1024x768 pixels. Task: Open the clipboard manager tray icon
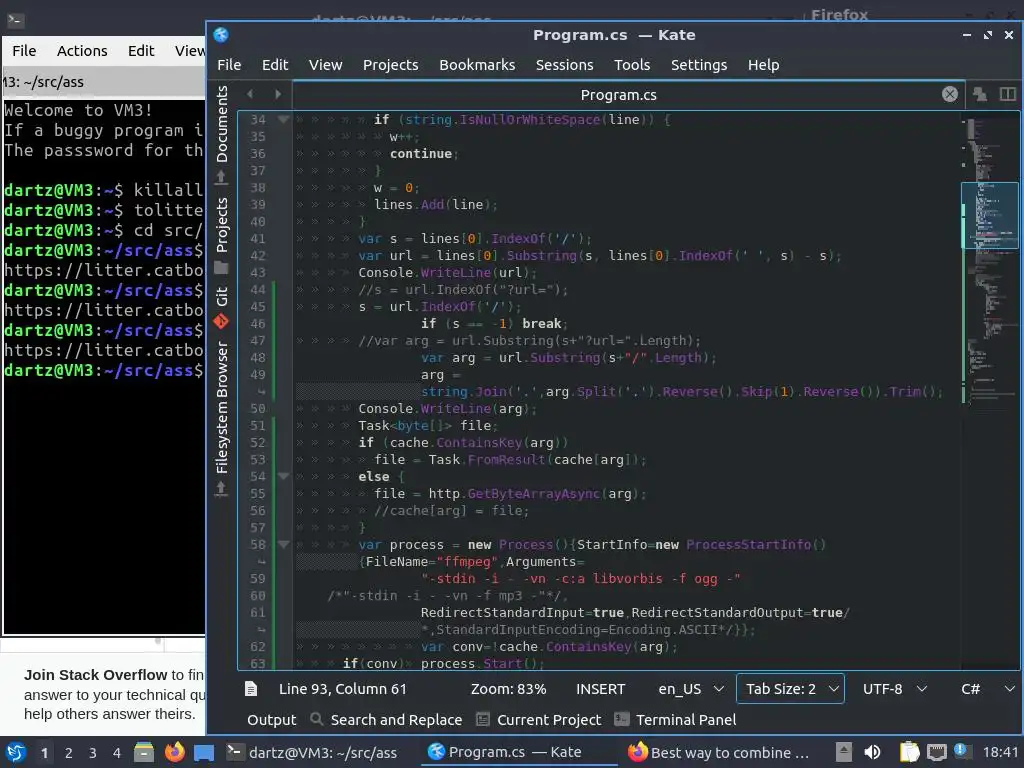(x=910, y=752)
